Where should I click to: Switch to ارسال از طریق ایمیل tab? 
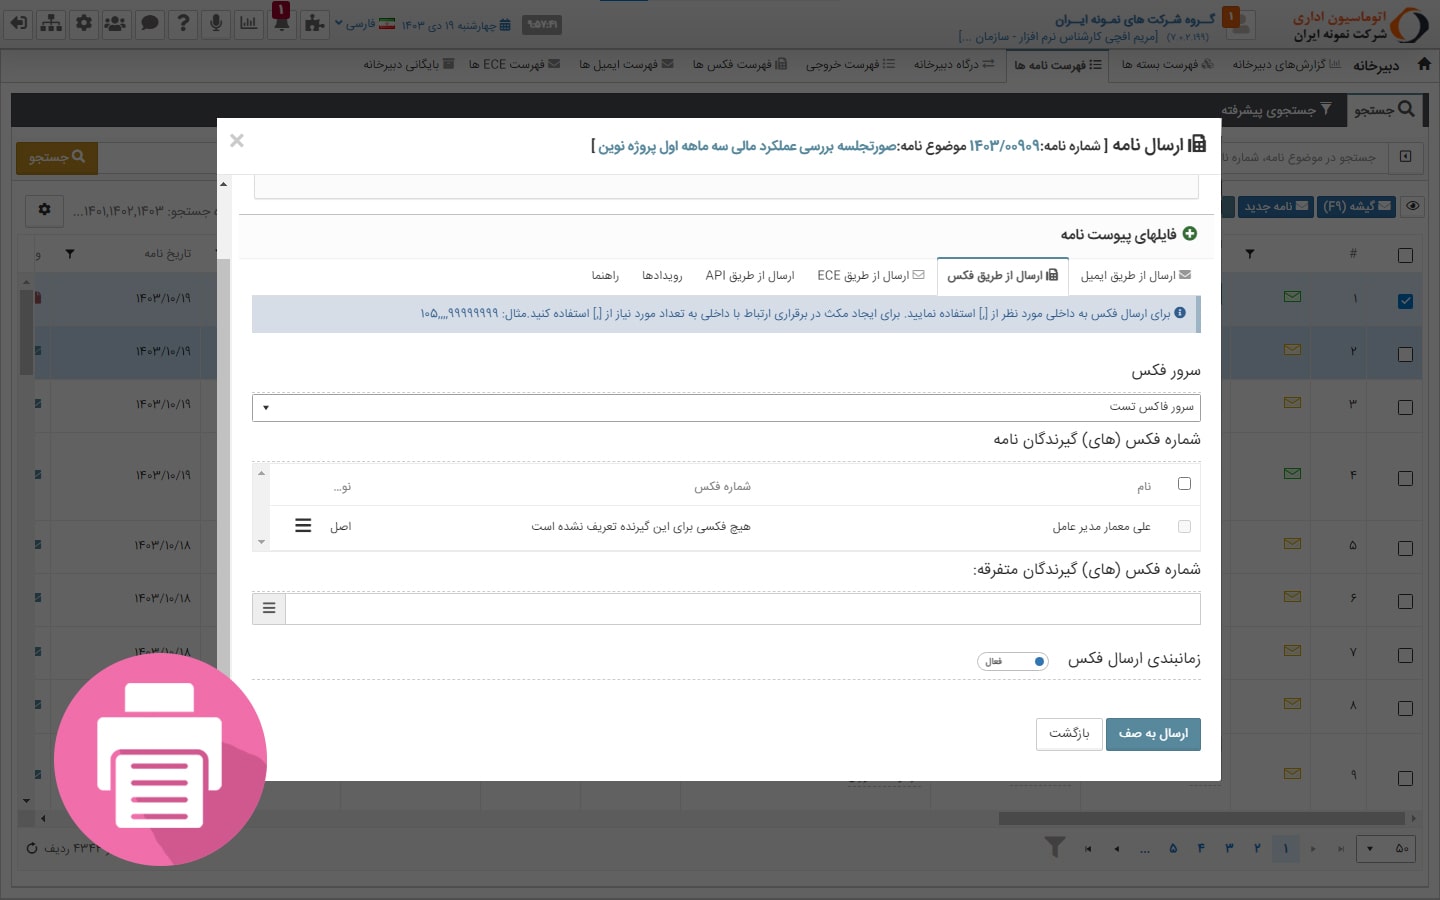1134,276
